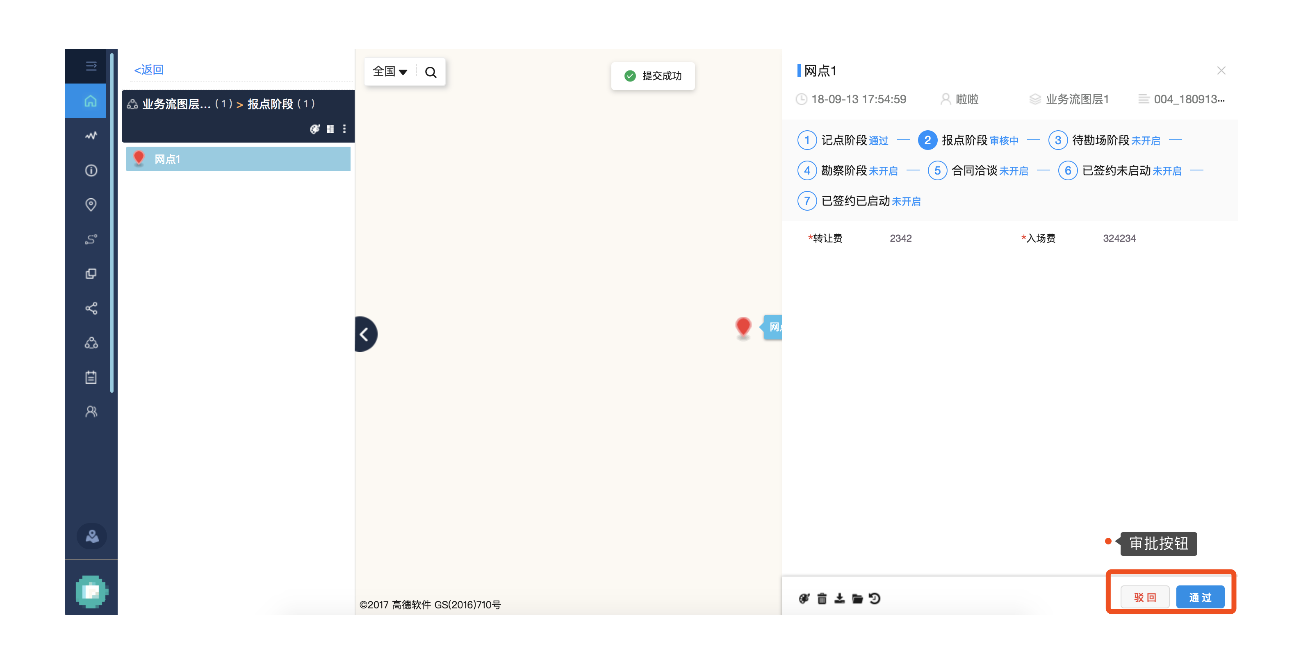
Task: Click the history icon in the detail footer
Action: pos(875,599)
